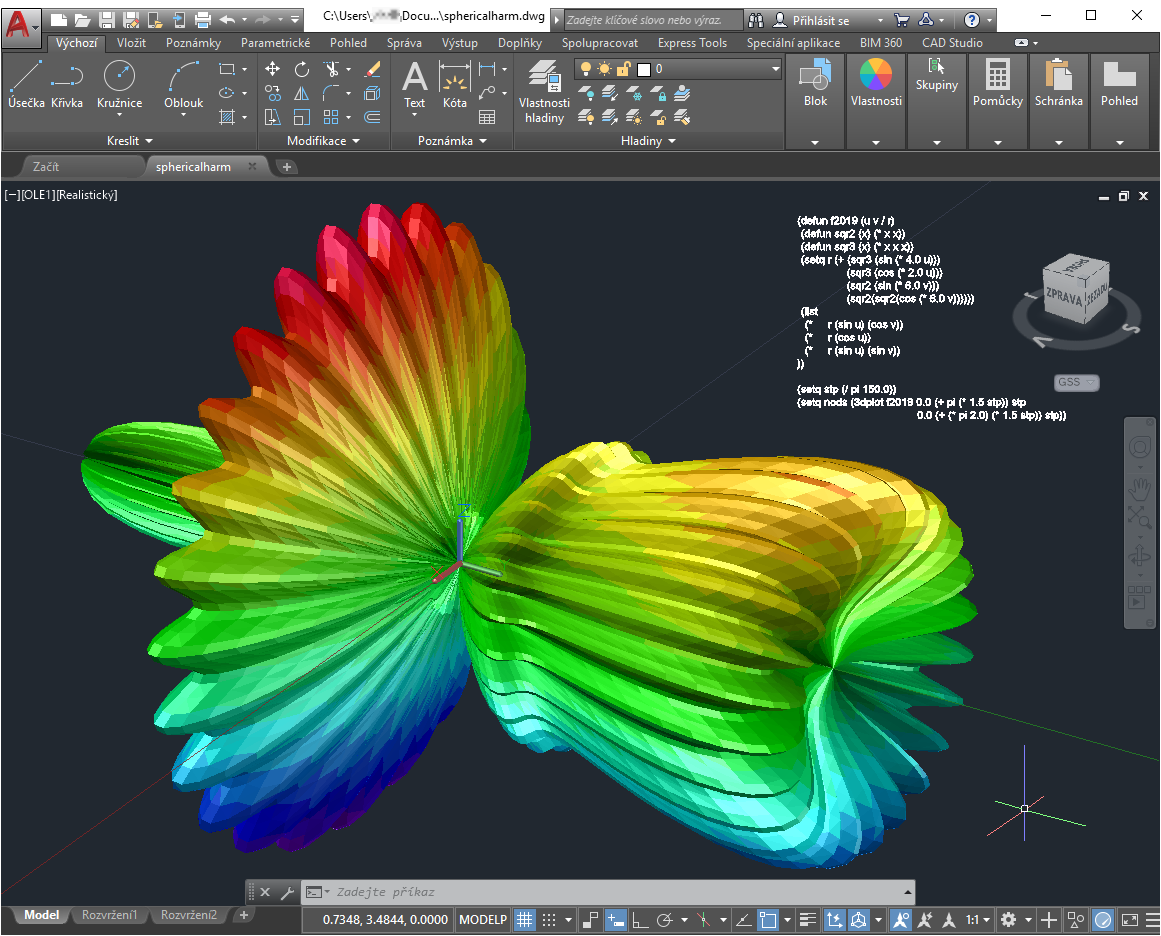Toggle ortho mode in status bar

640,920
